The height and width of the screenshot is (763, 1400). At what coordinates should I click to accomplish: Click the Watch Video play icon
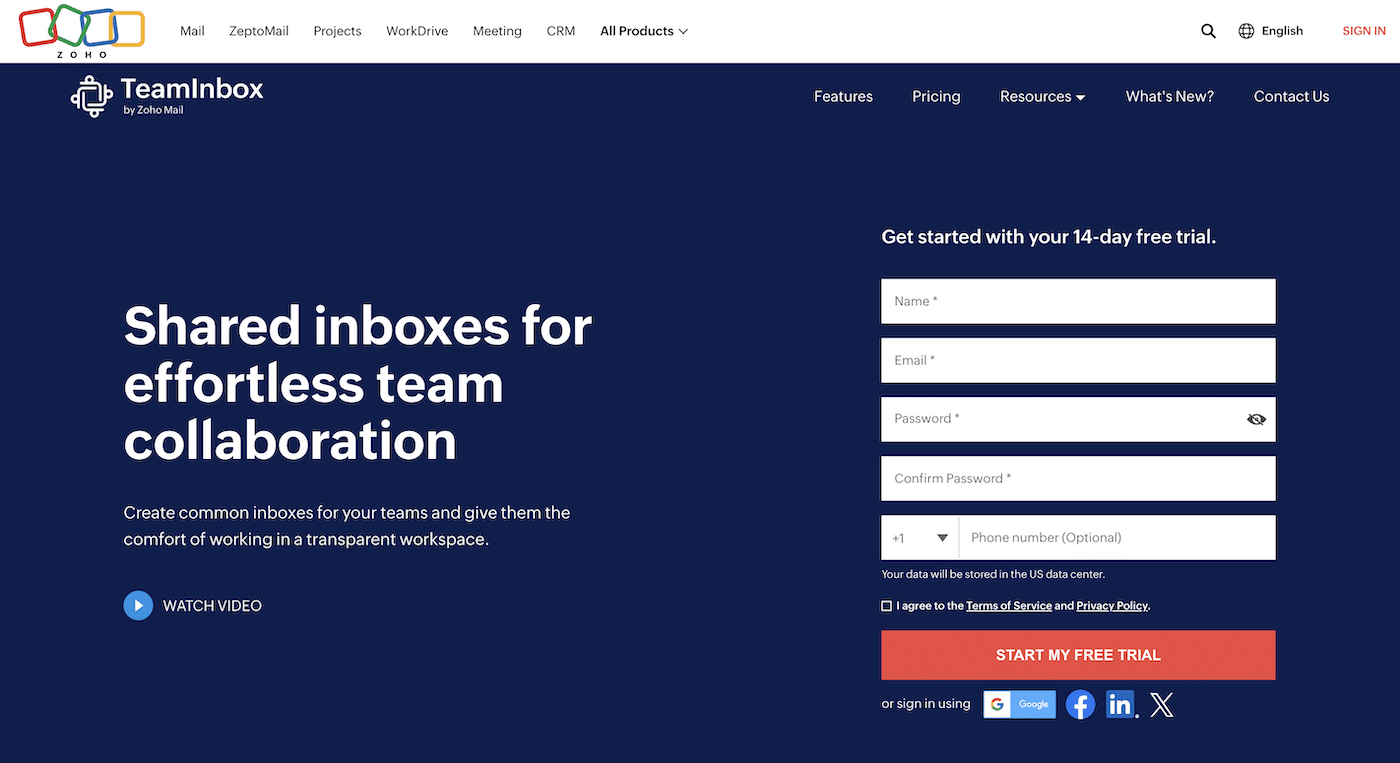coord(138,605)
